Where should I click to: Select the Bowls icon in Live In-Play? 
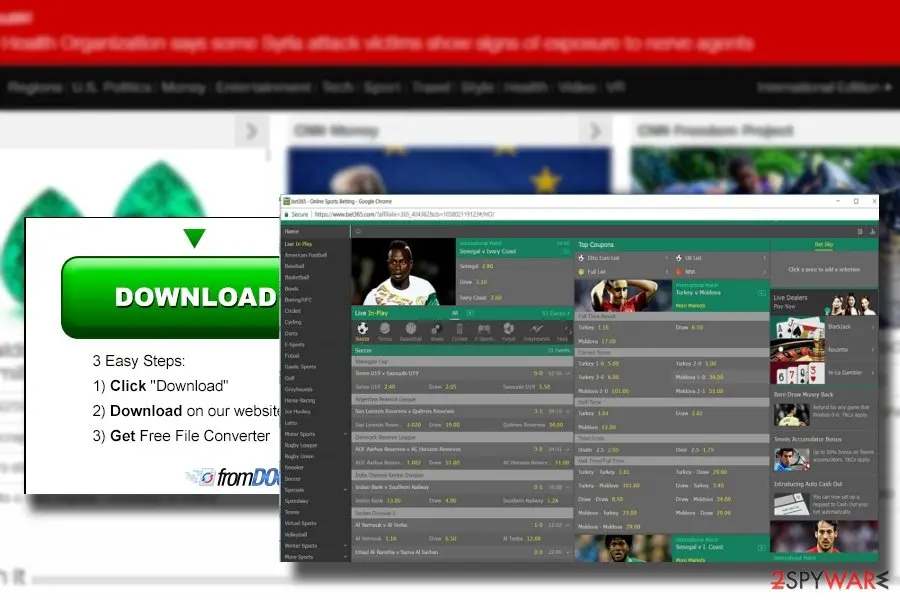tap(436, 329)
